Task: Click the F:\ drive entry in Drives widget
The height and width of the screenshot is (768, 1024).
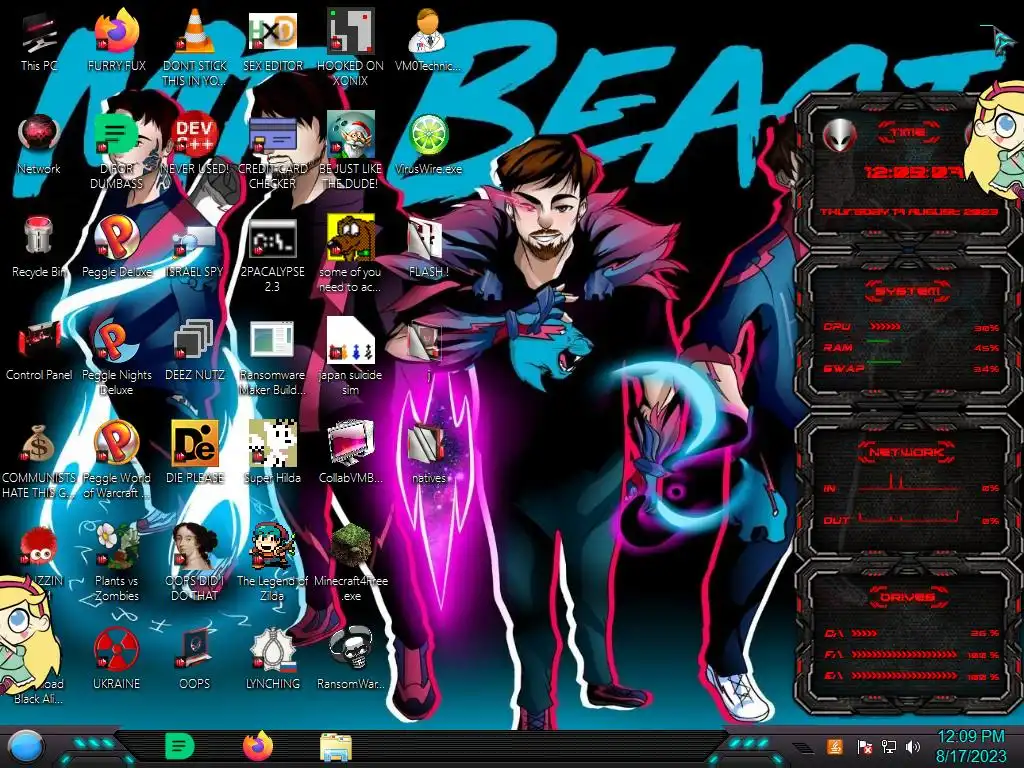Action: point(911,654)
